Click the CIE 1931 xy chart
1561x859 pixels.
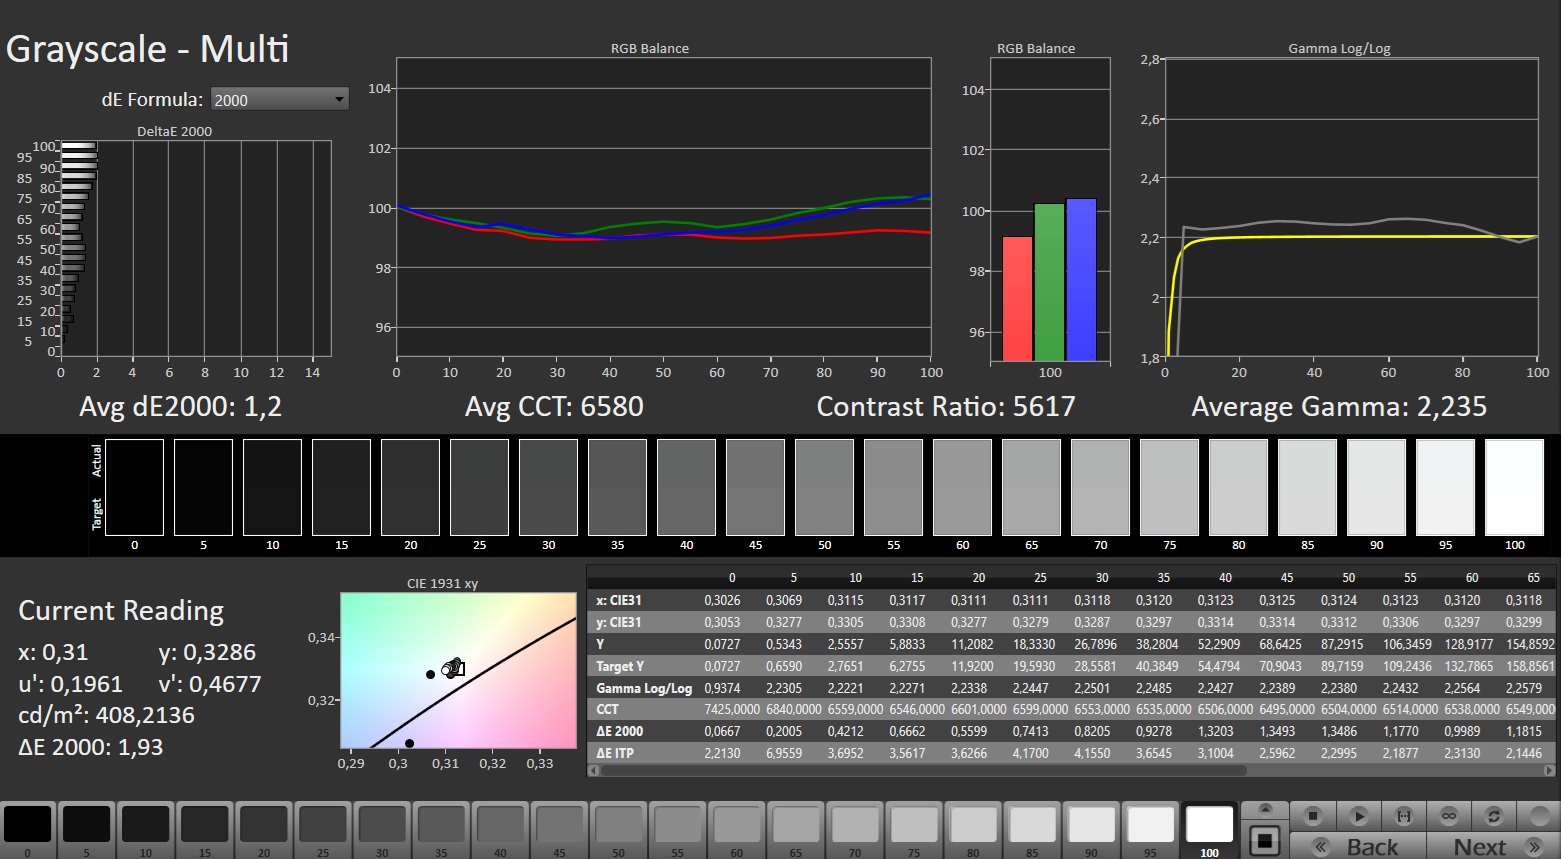coord(458,670)
